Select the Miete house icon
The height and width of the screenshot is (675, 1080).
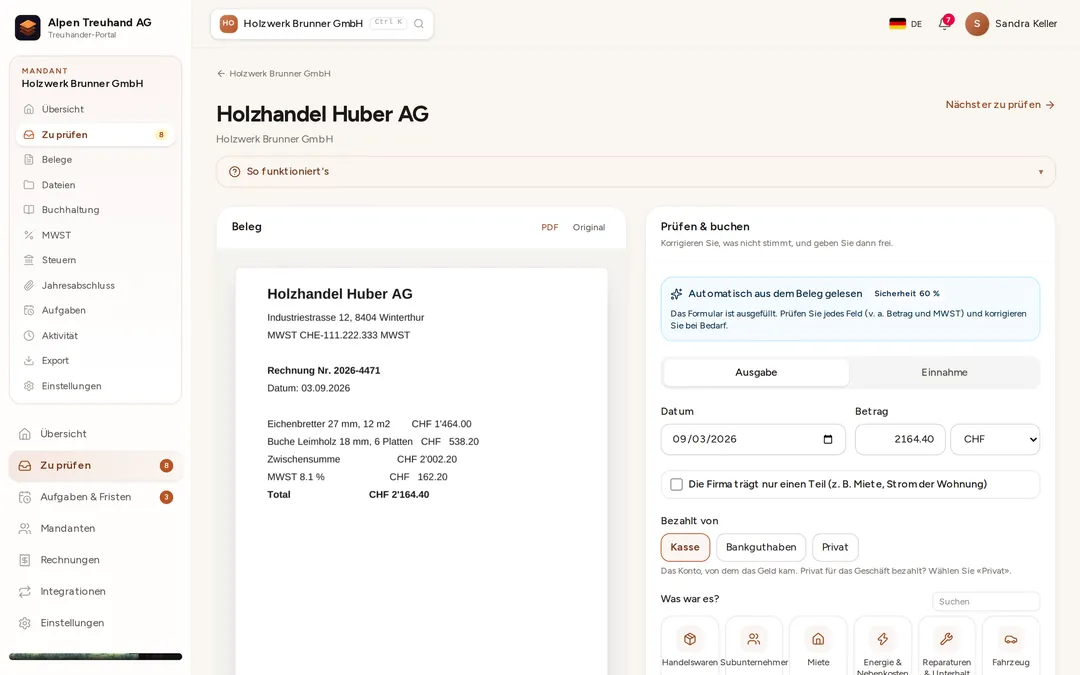point(818,638)
